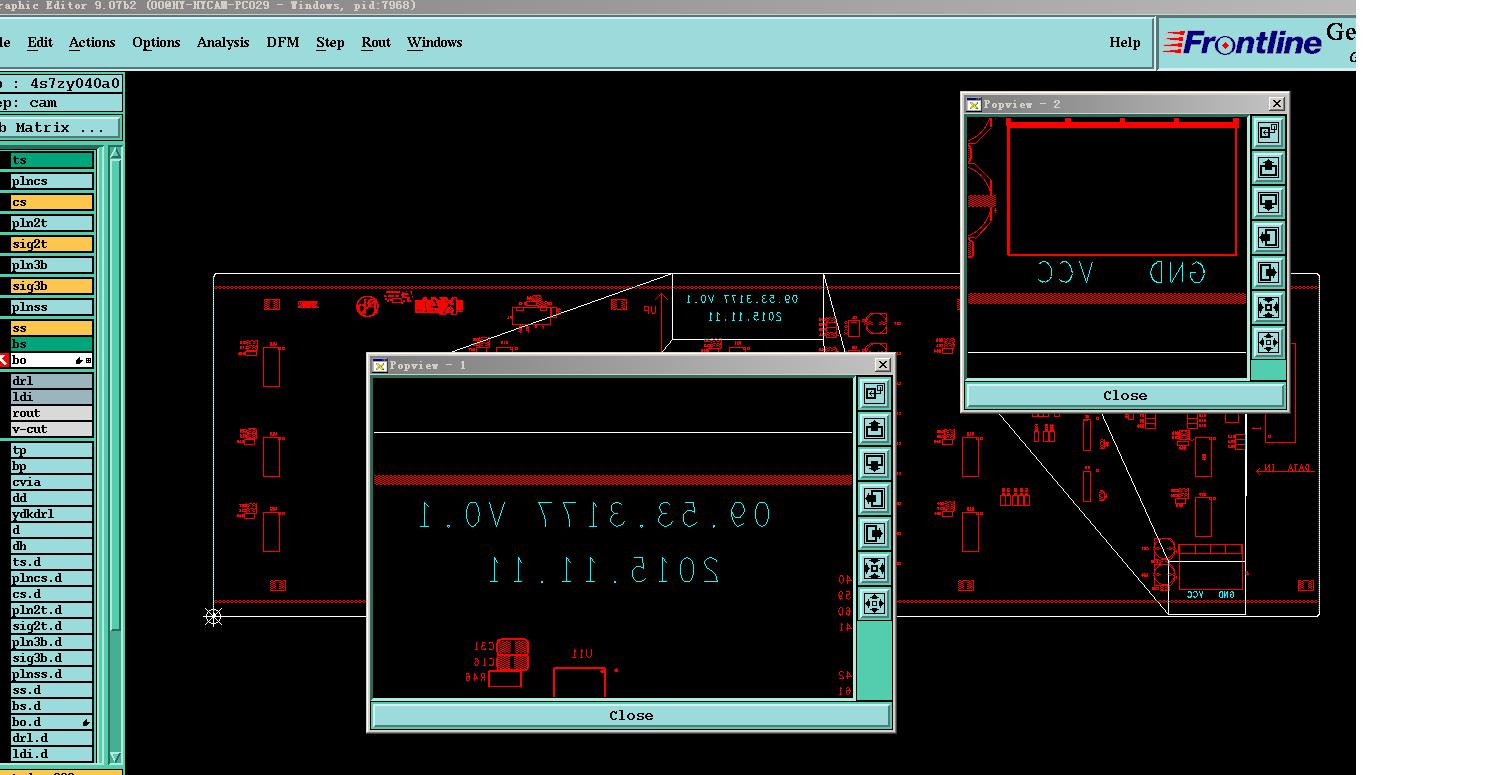Click the top icon in Popview 2 toolbar
The image size is (1510, 775).
point(1268,133)
